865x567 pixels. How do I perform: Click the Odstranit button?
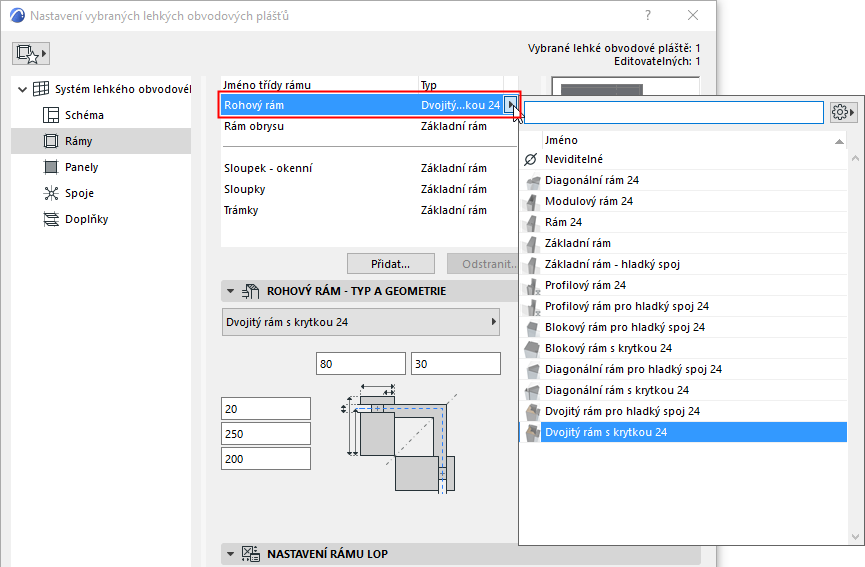pyautogui.click(x=483, y=264)
